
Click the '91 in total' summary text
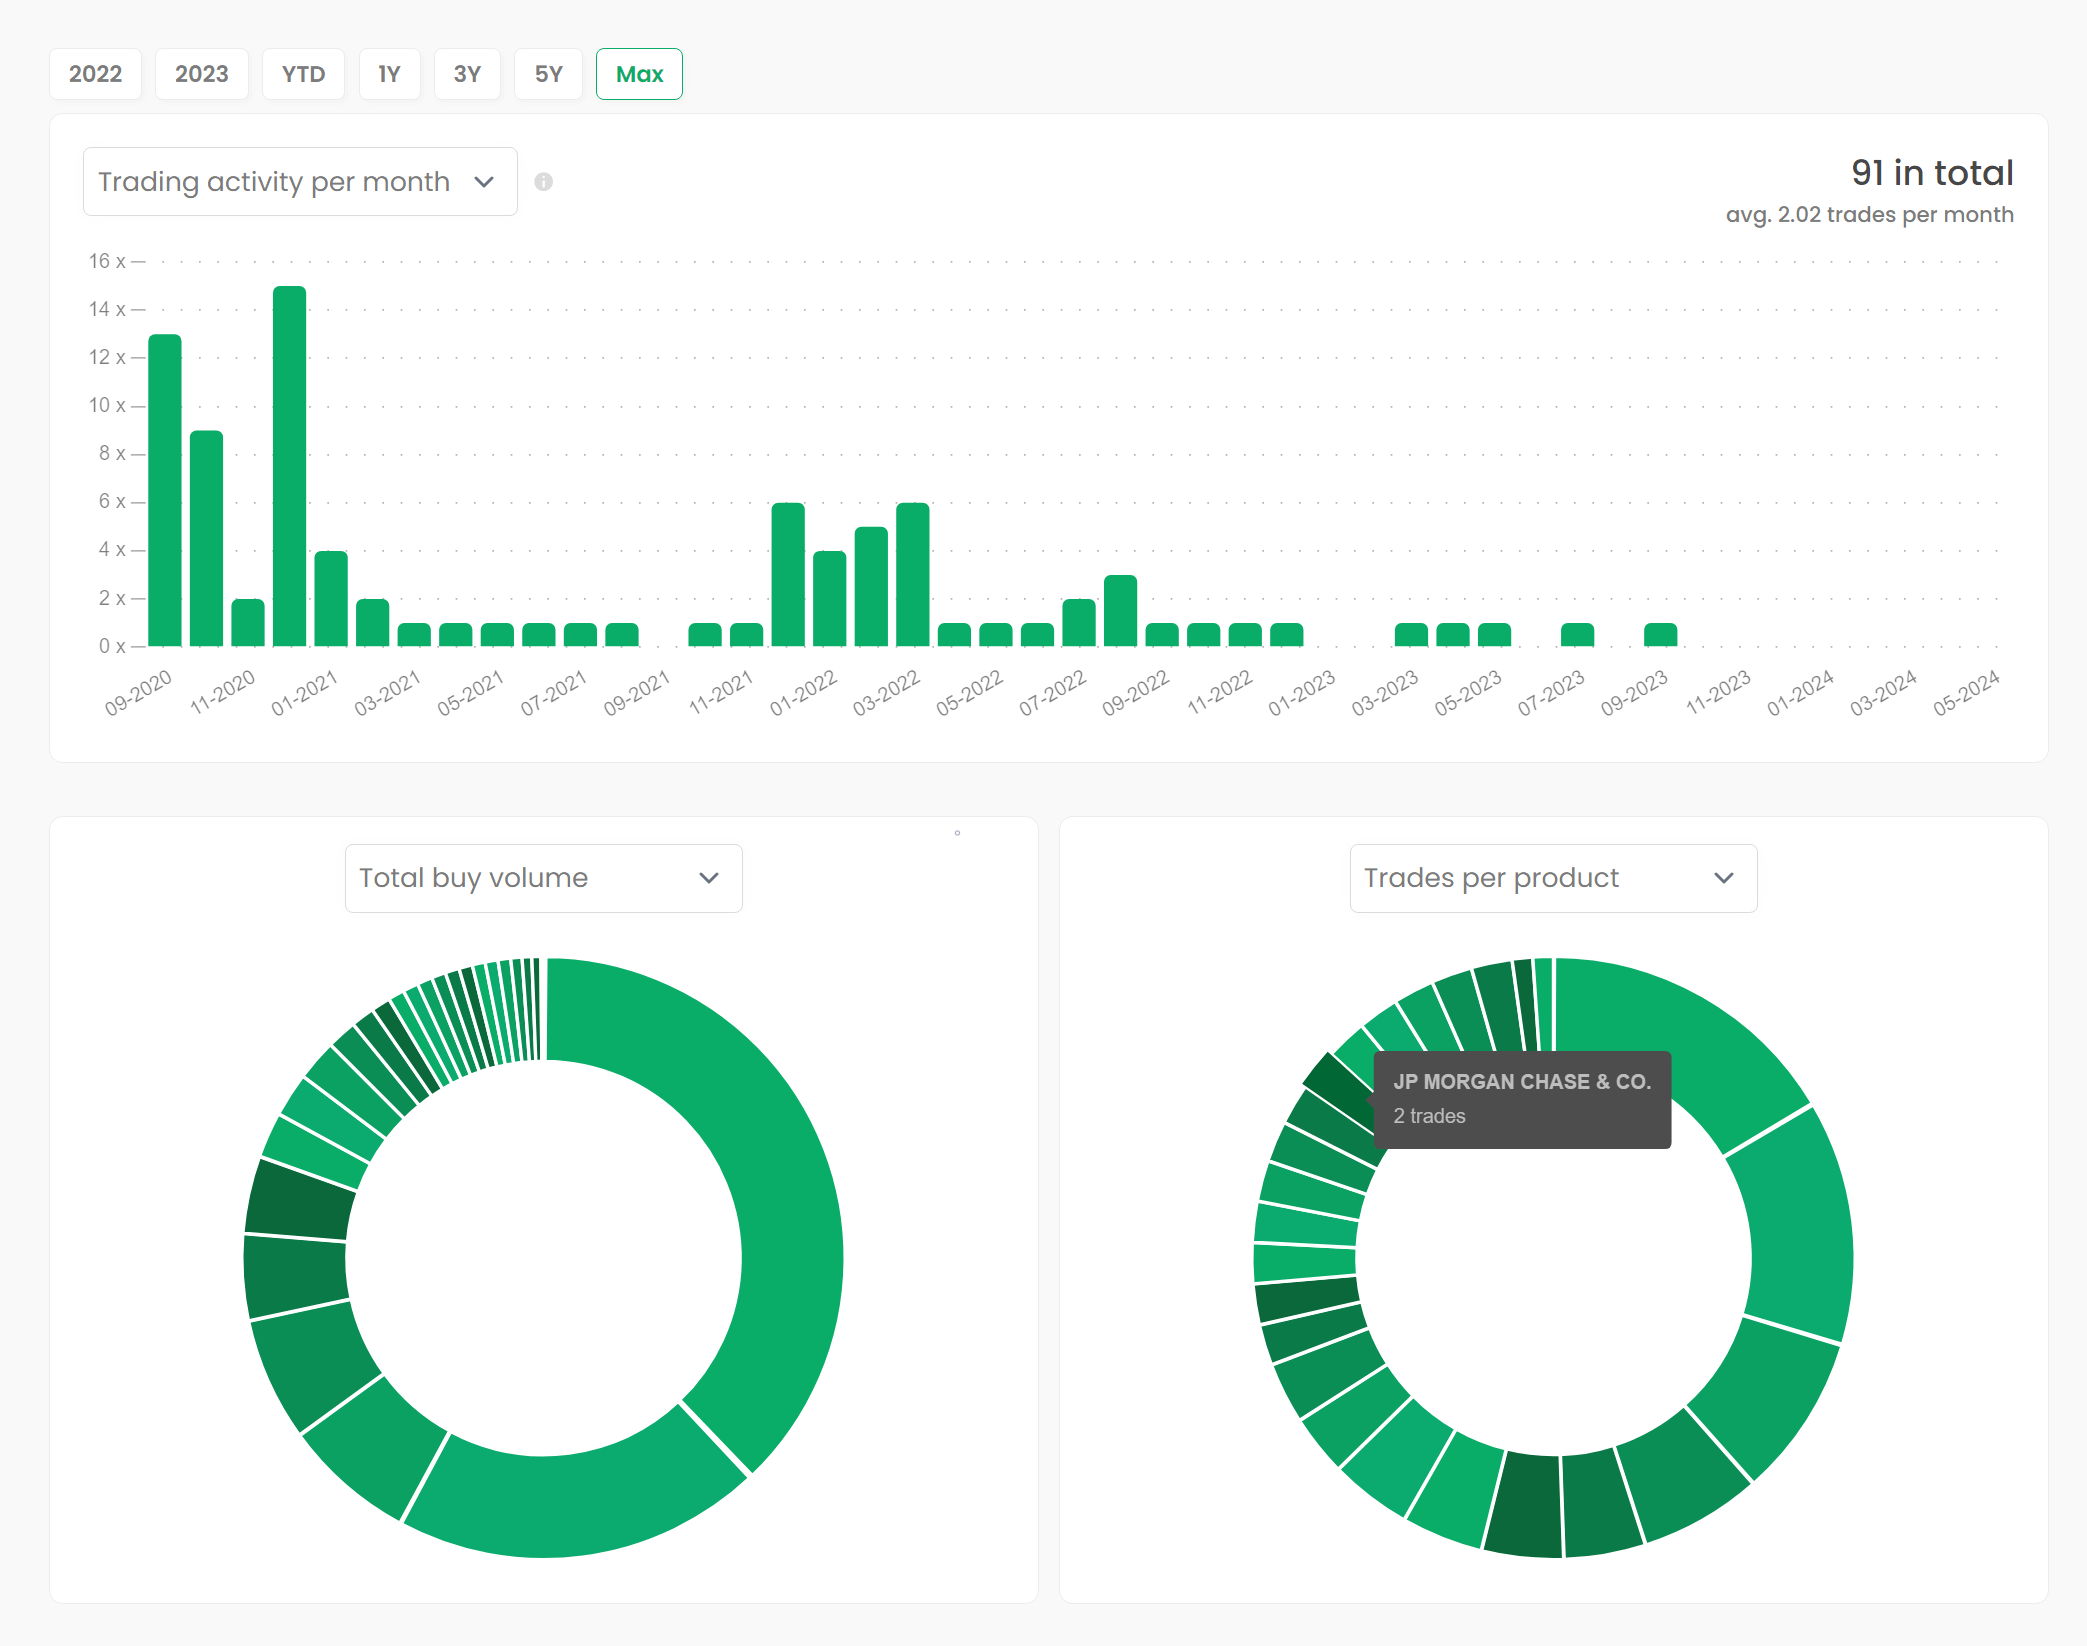(1932, 172)
